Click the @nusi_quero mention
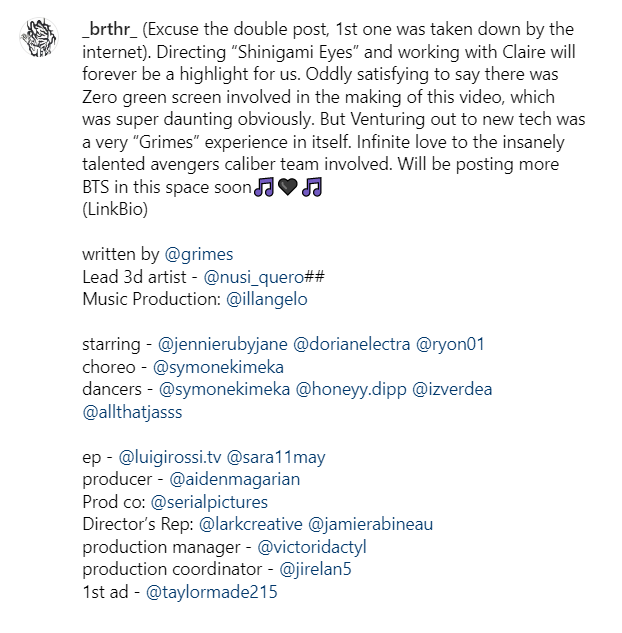The width and height of the screenshot is (622, 633). pos(254,277)
